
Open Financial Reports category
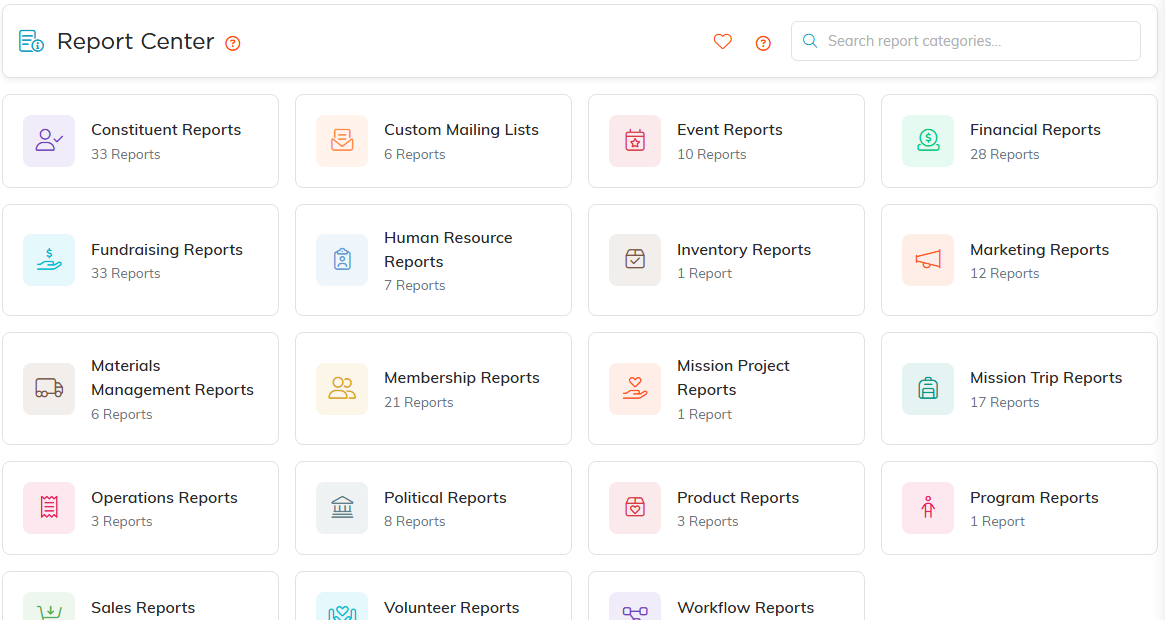(x=1019, y=141)
